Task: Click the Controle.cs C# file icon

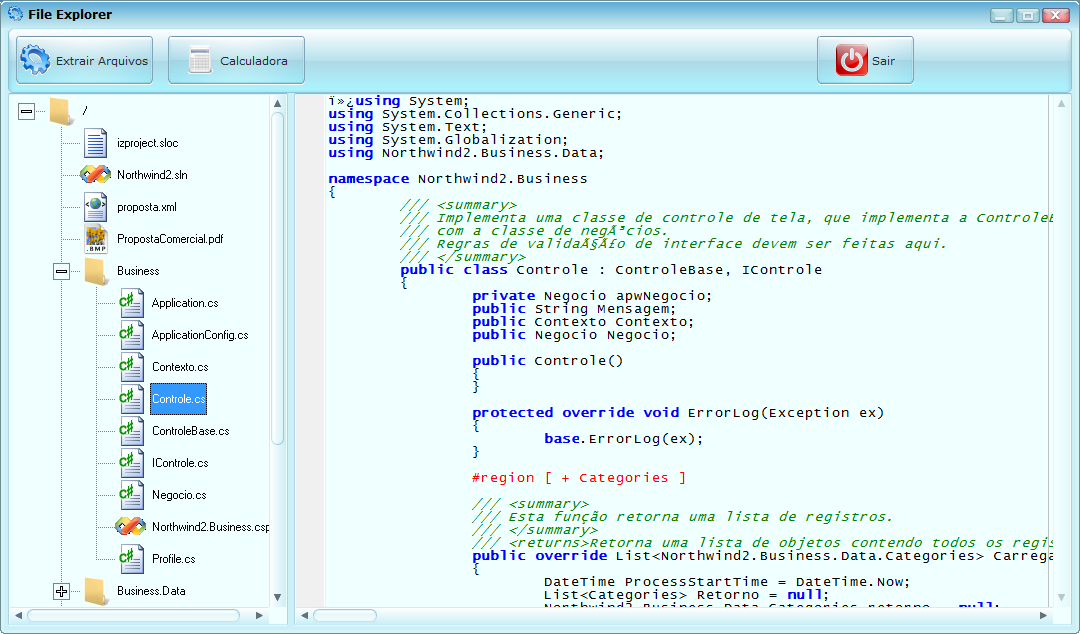Action: (131, 399)
